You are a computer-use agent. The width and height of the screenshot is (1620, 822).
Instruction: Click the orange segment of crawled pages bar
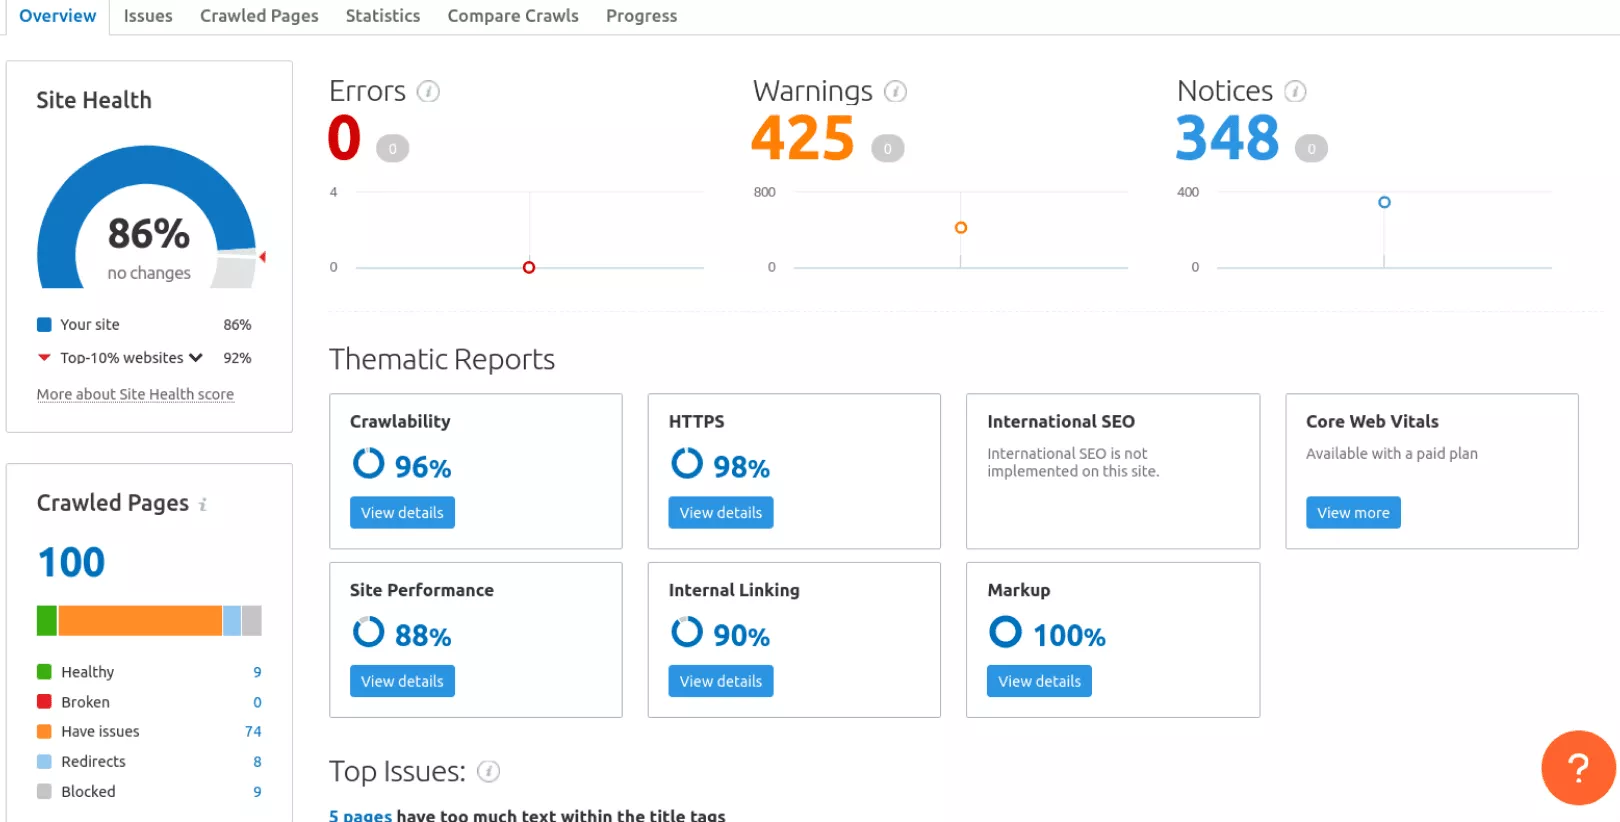coord(140,621)
